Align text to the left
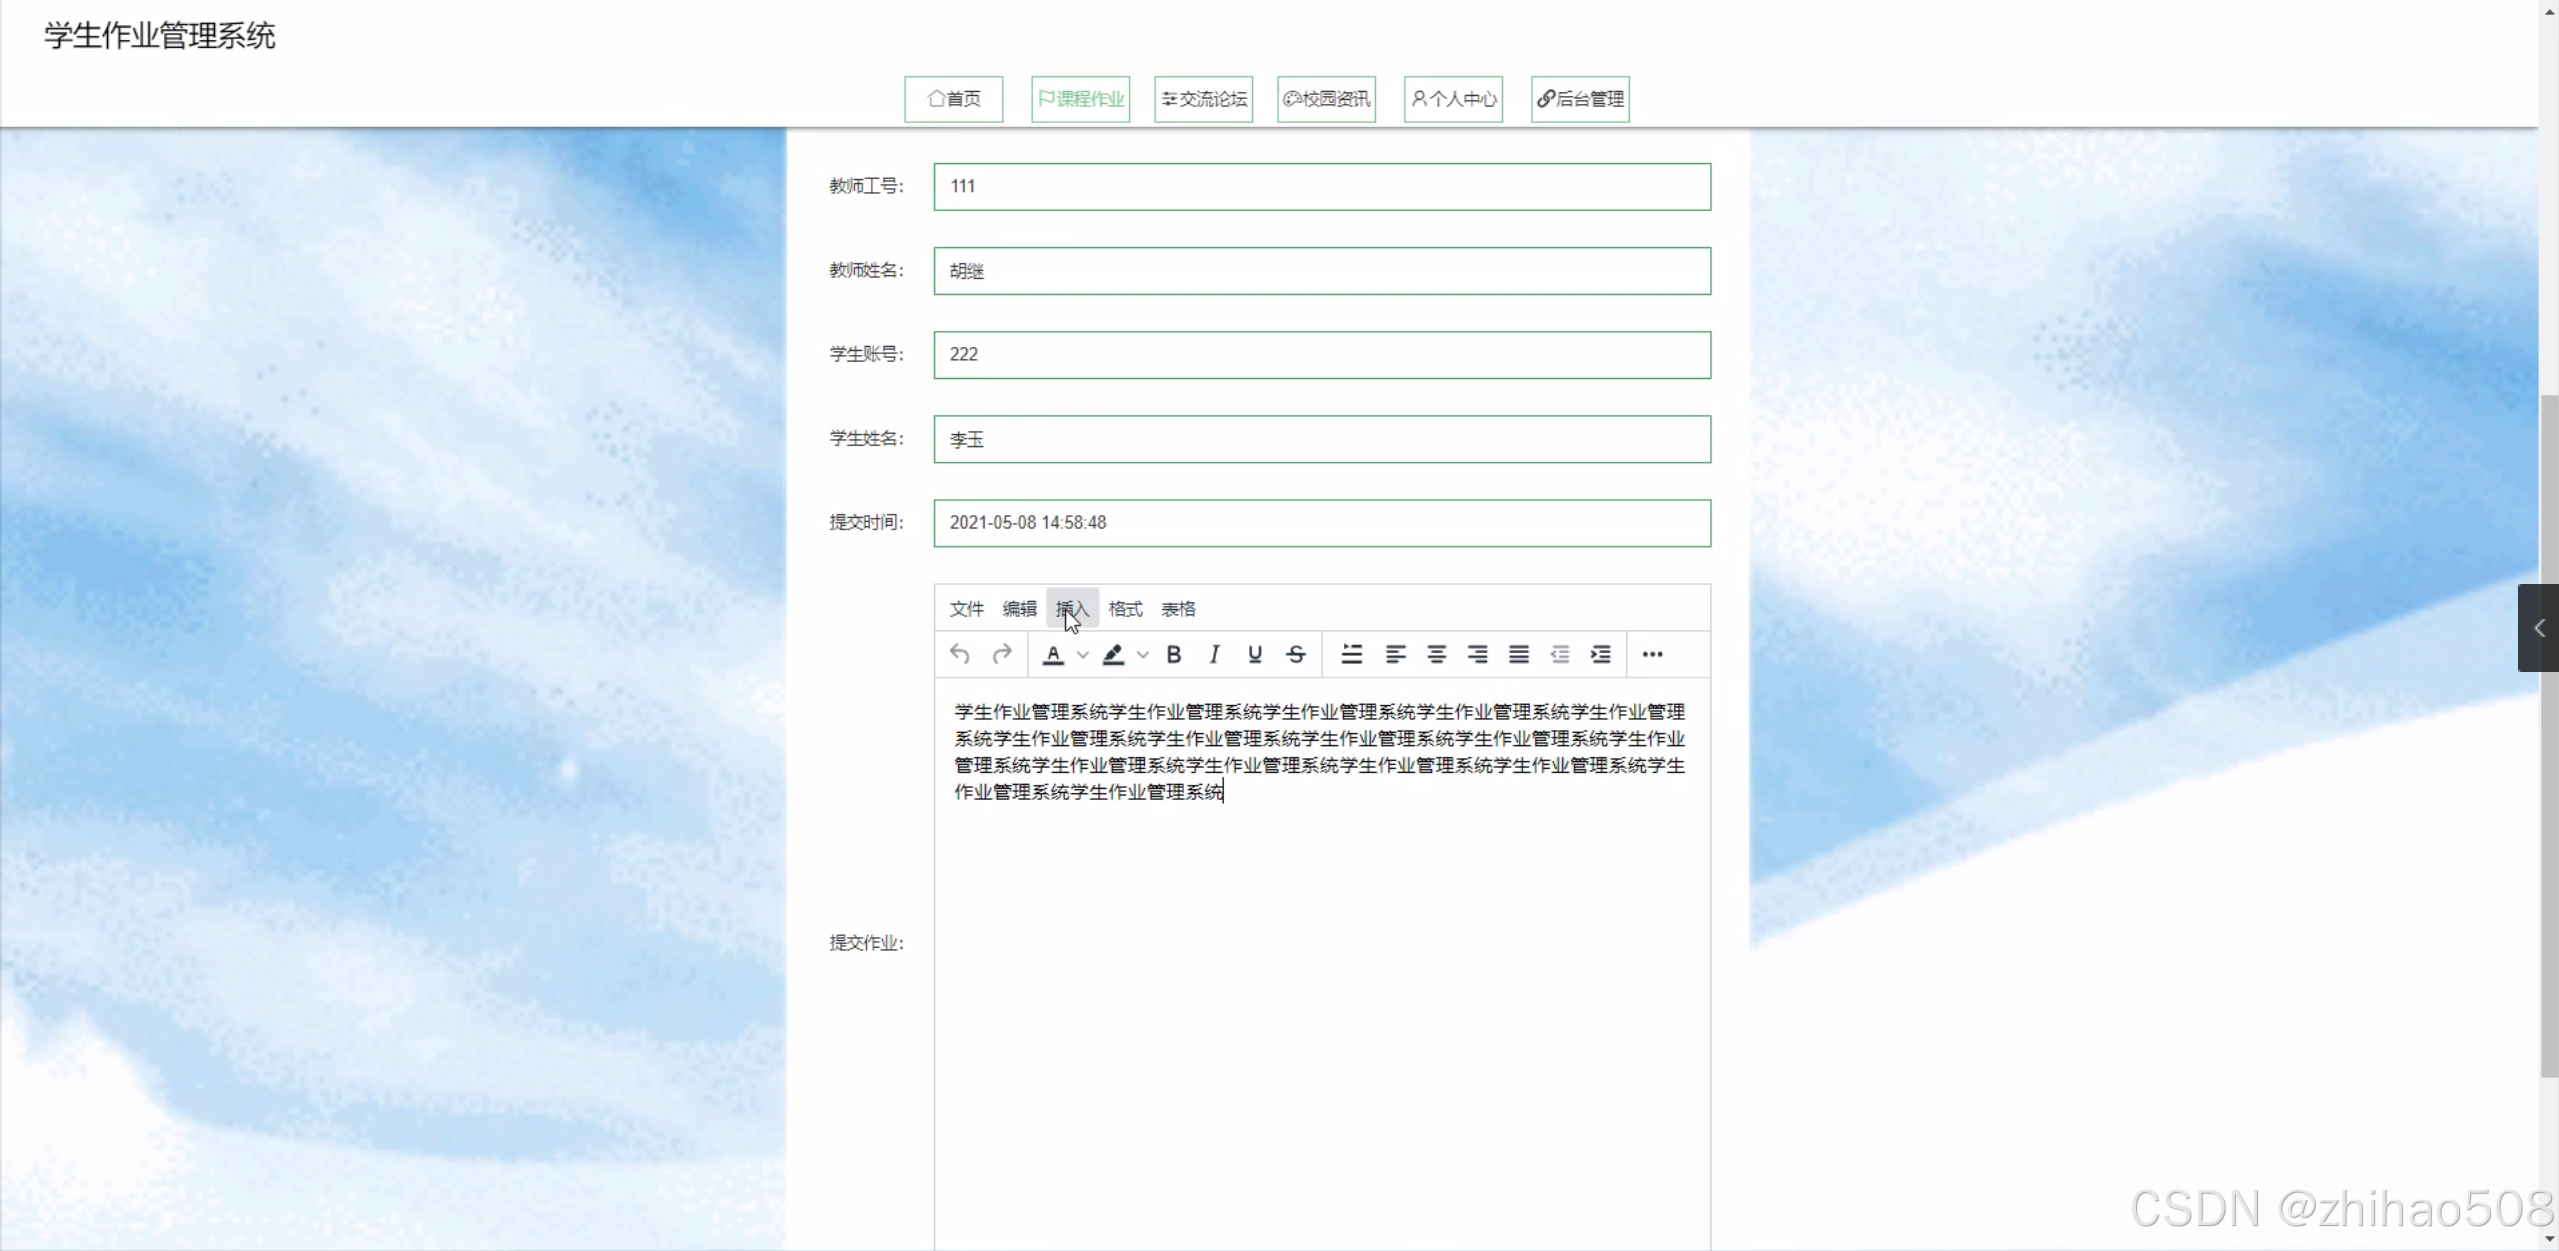This screenshot has height=1251, width=2559. click(1395, 654)
